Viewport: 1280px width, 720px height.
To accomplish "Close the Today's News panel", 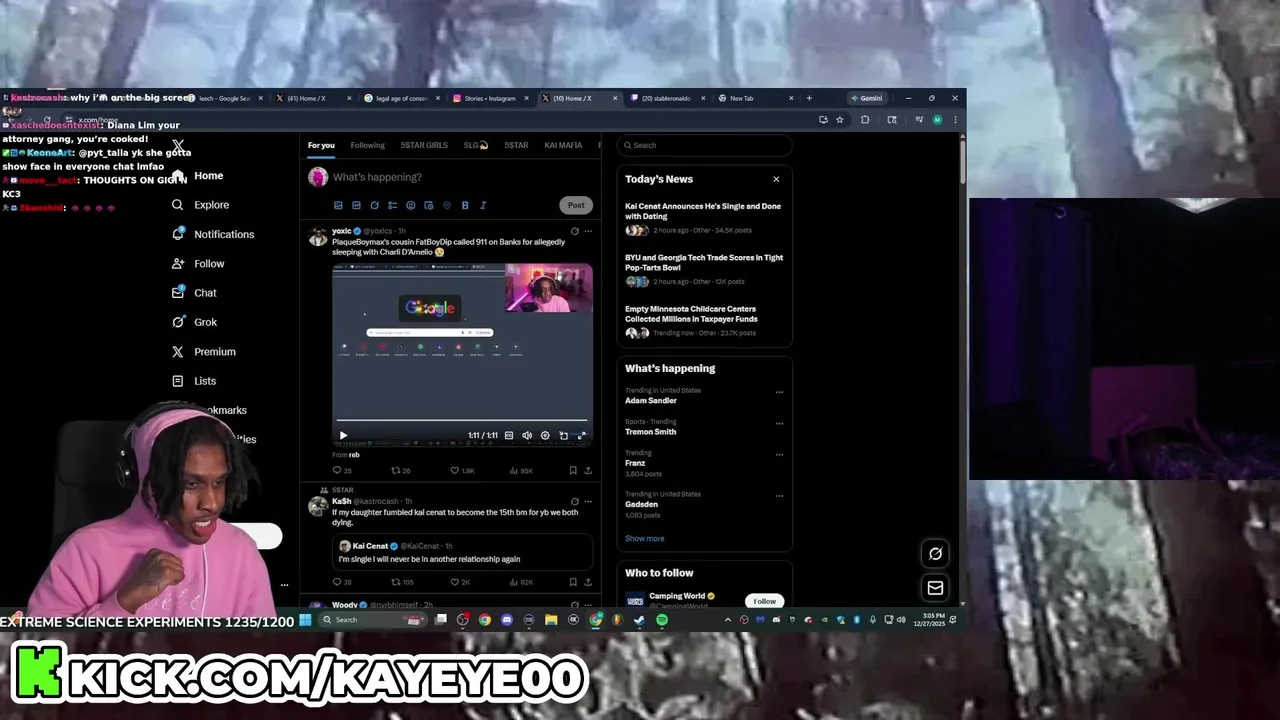I will (x=776, y=179).
